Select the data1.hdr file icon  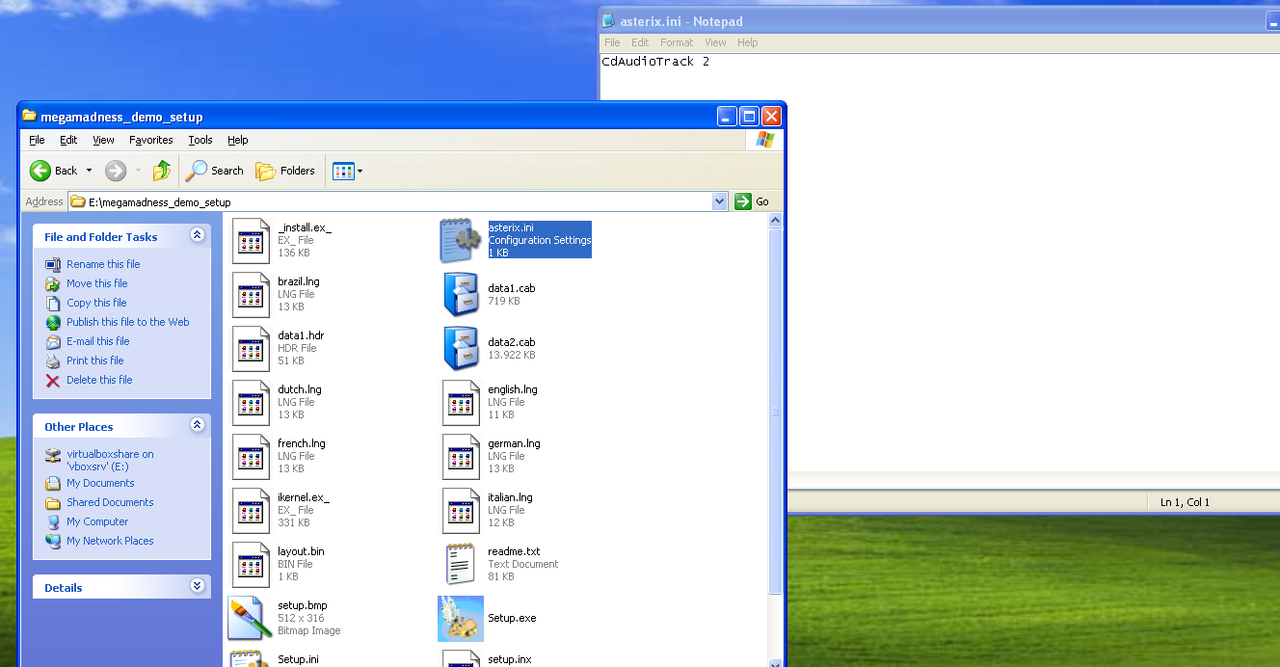point(251,349)
